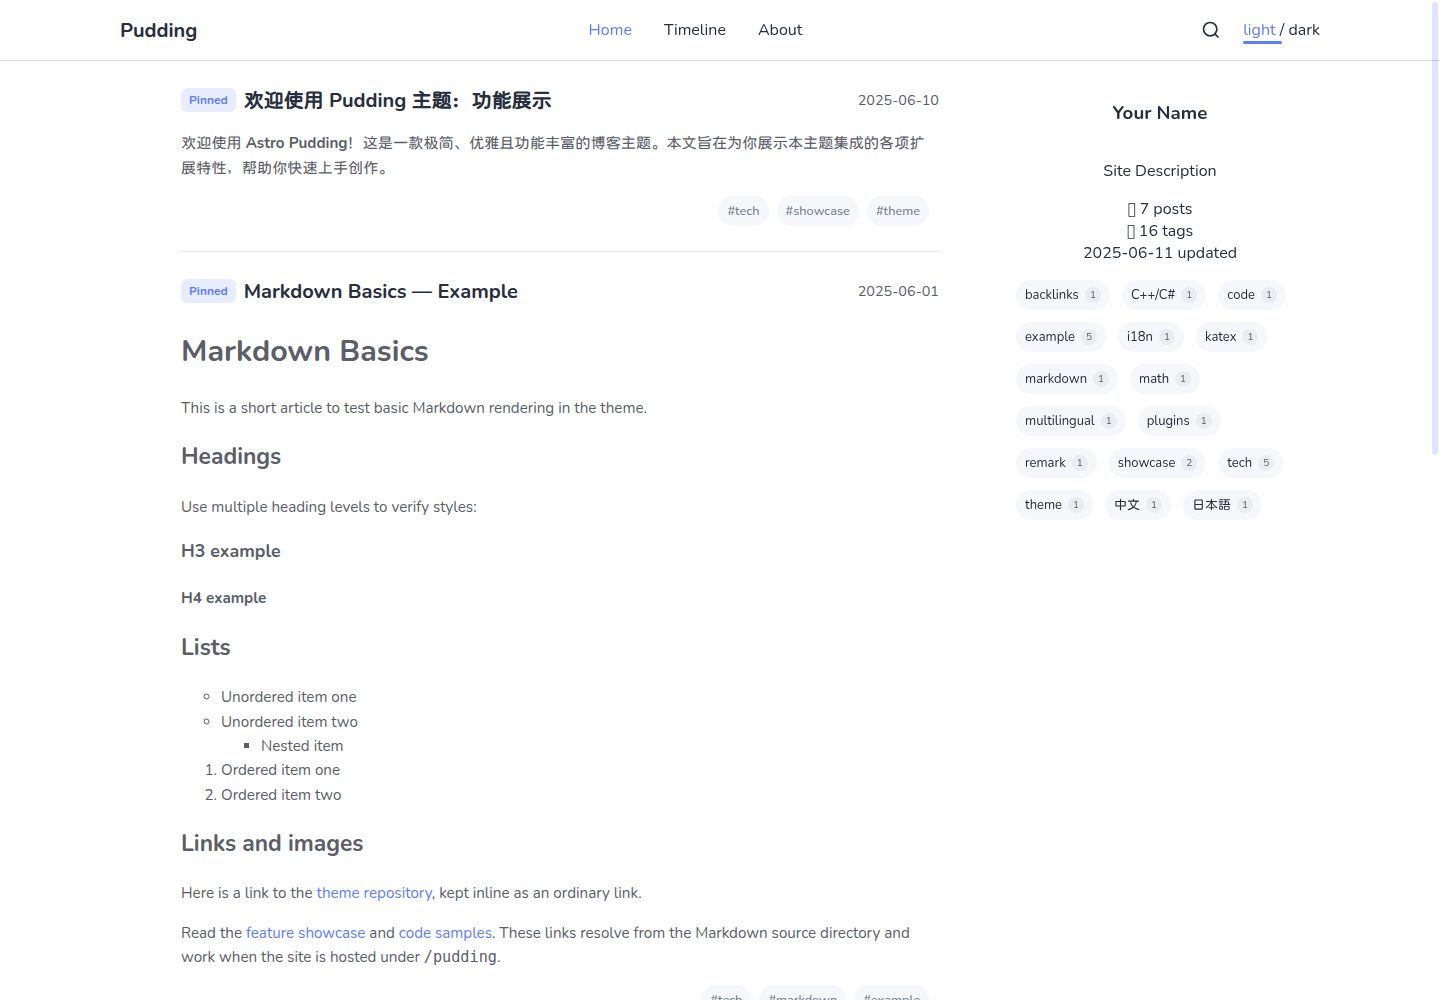1440x1000 pixels.
Task: Filter by the remark tag
Action: (x=1056, y=463)
